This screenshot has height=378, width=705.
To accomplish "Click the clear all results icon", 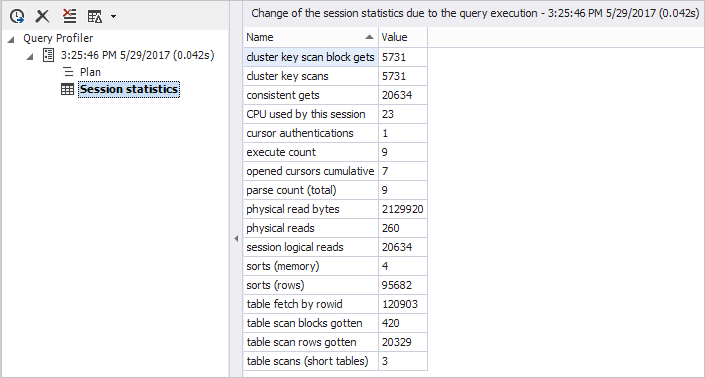I will tap(69, 16).
